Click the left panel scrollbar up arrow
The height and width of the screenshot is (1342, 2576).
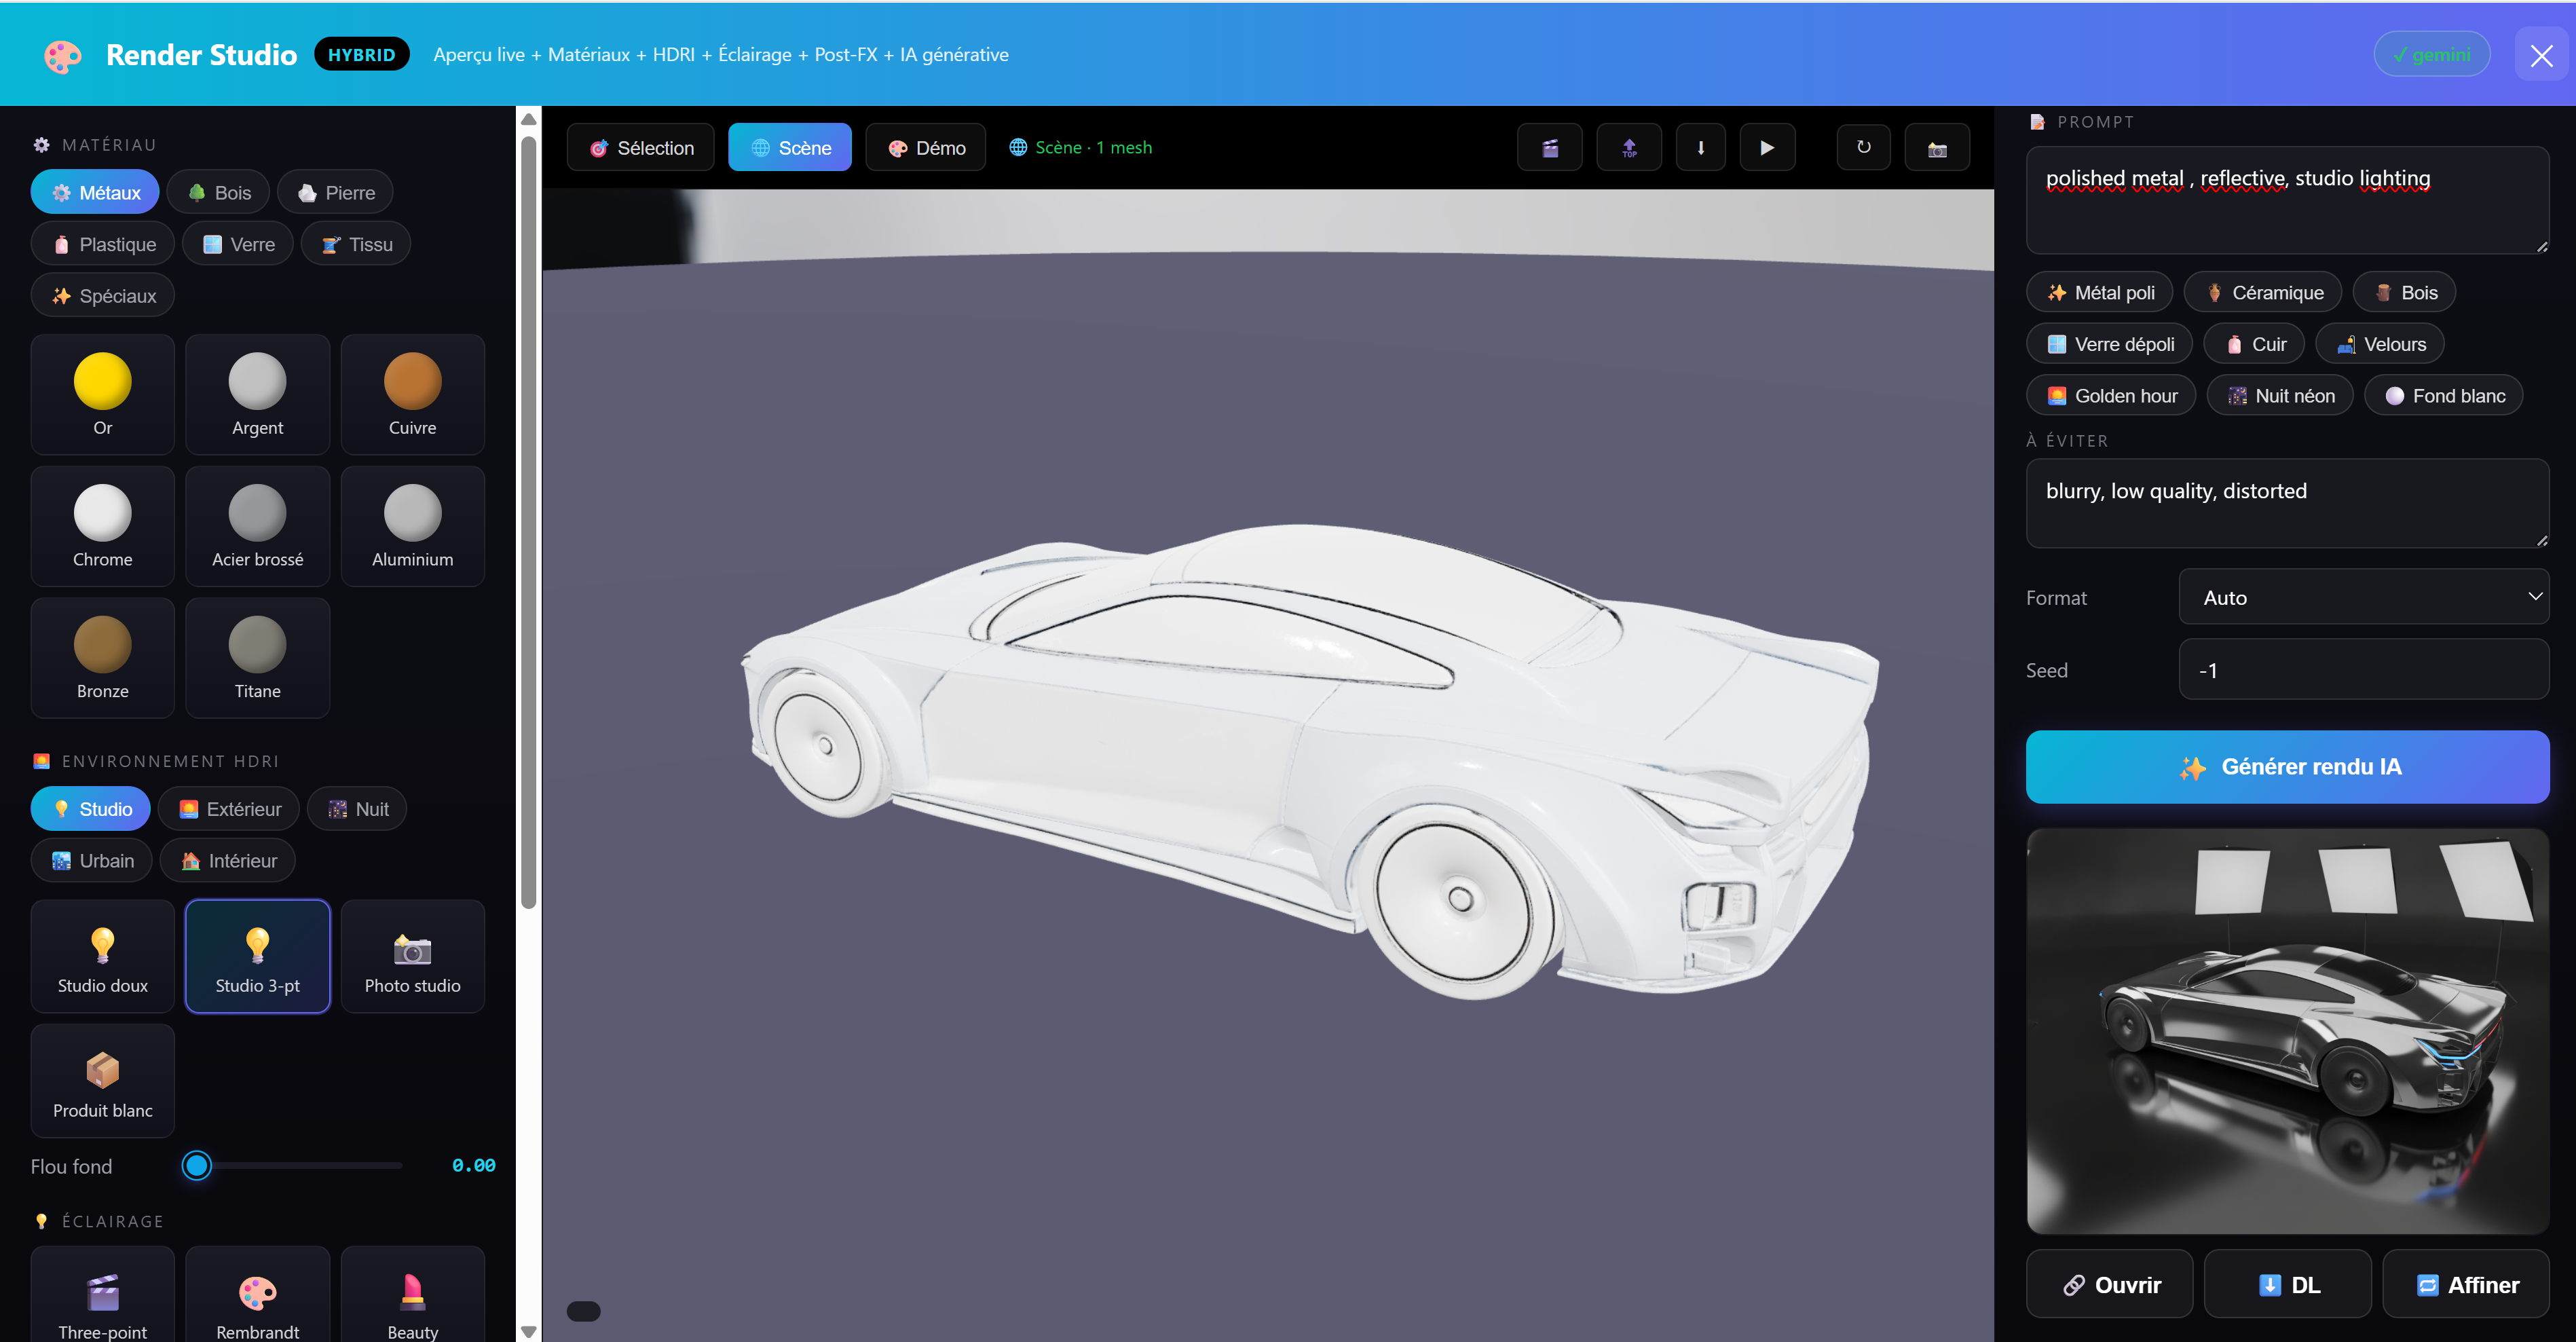click(529, 120)
